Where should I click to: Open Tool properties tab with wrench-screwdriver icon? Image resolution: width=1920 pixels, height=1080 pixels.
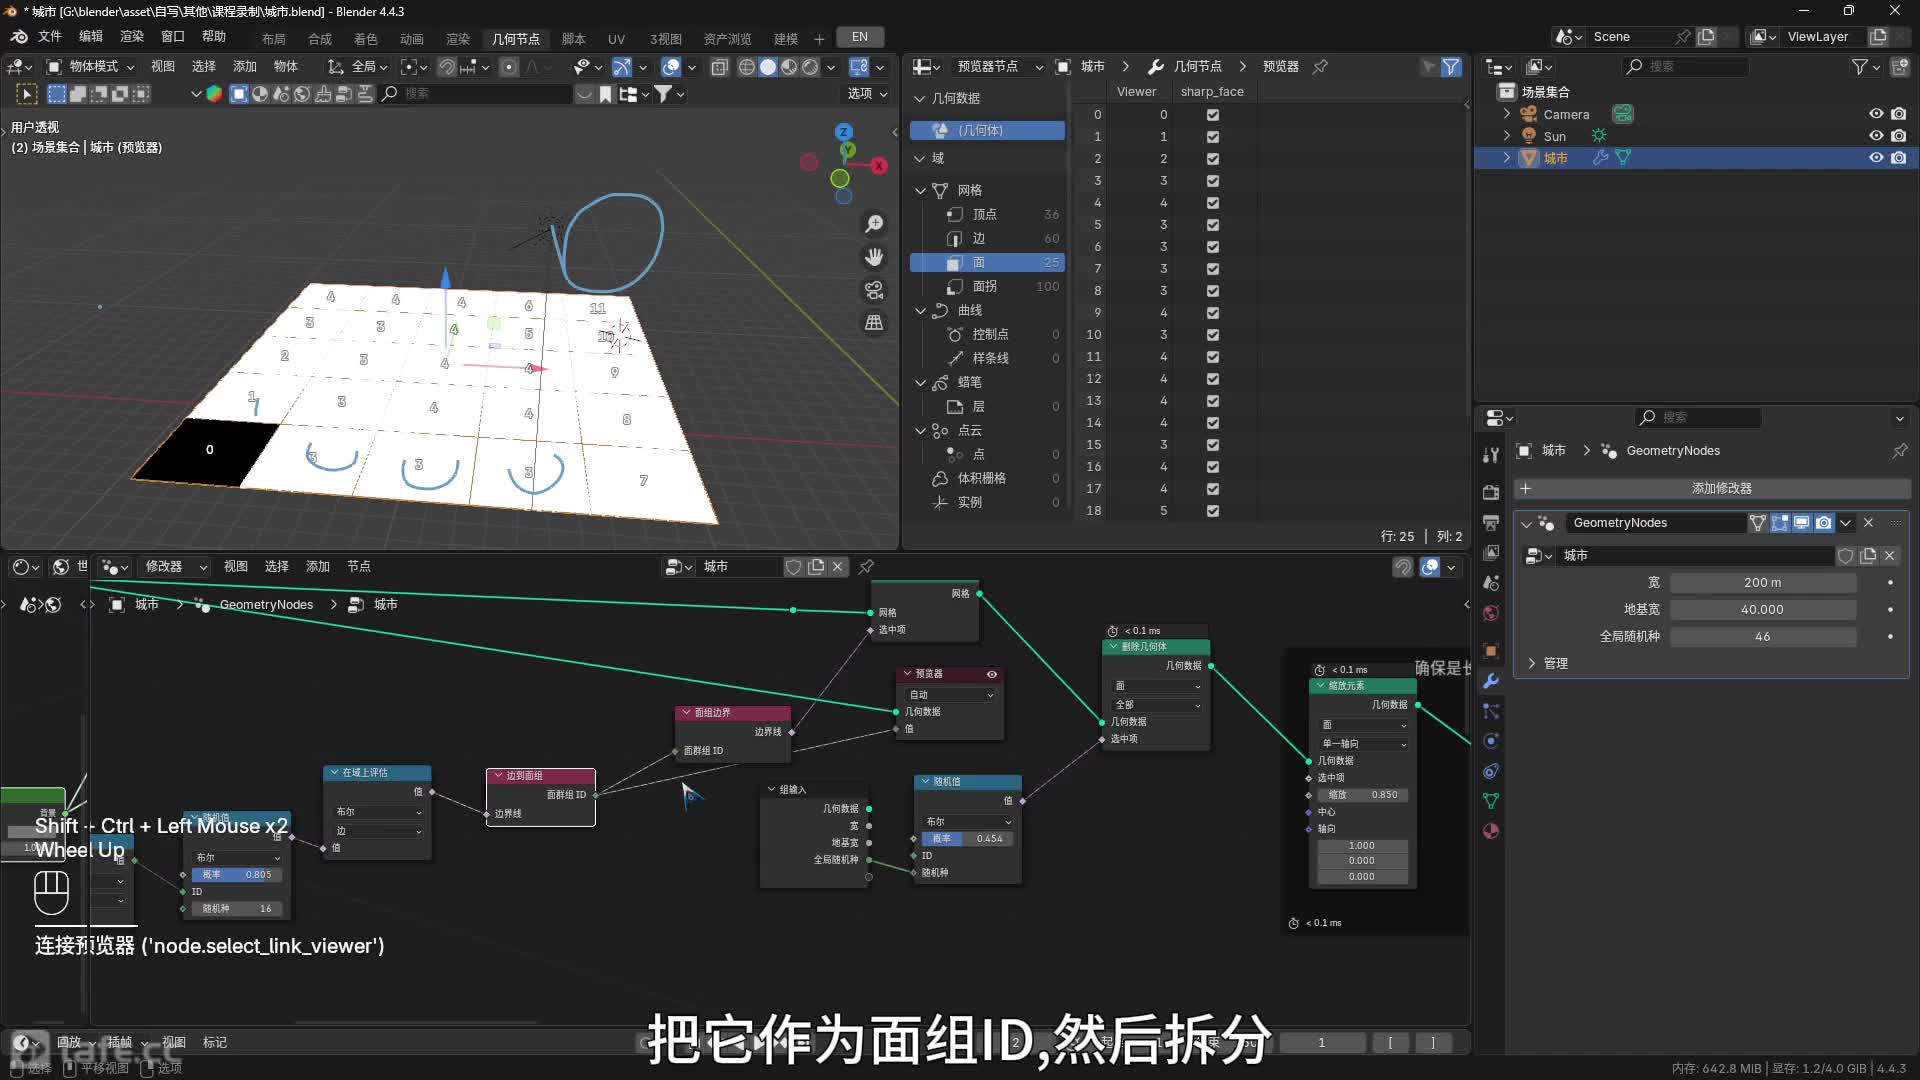click(1491, 455)
